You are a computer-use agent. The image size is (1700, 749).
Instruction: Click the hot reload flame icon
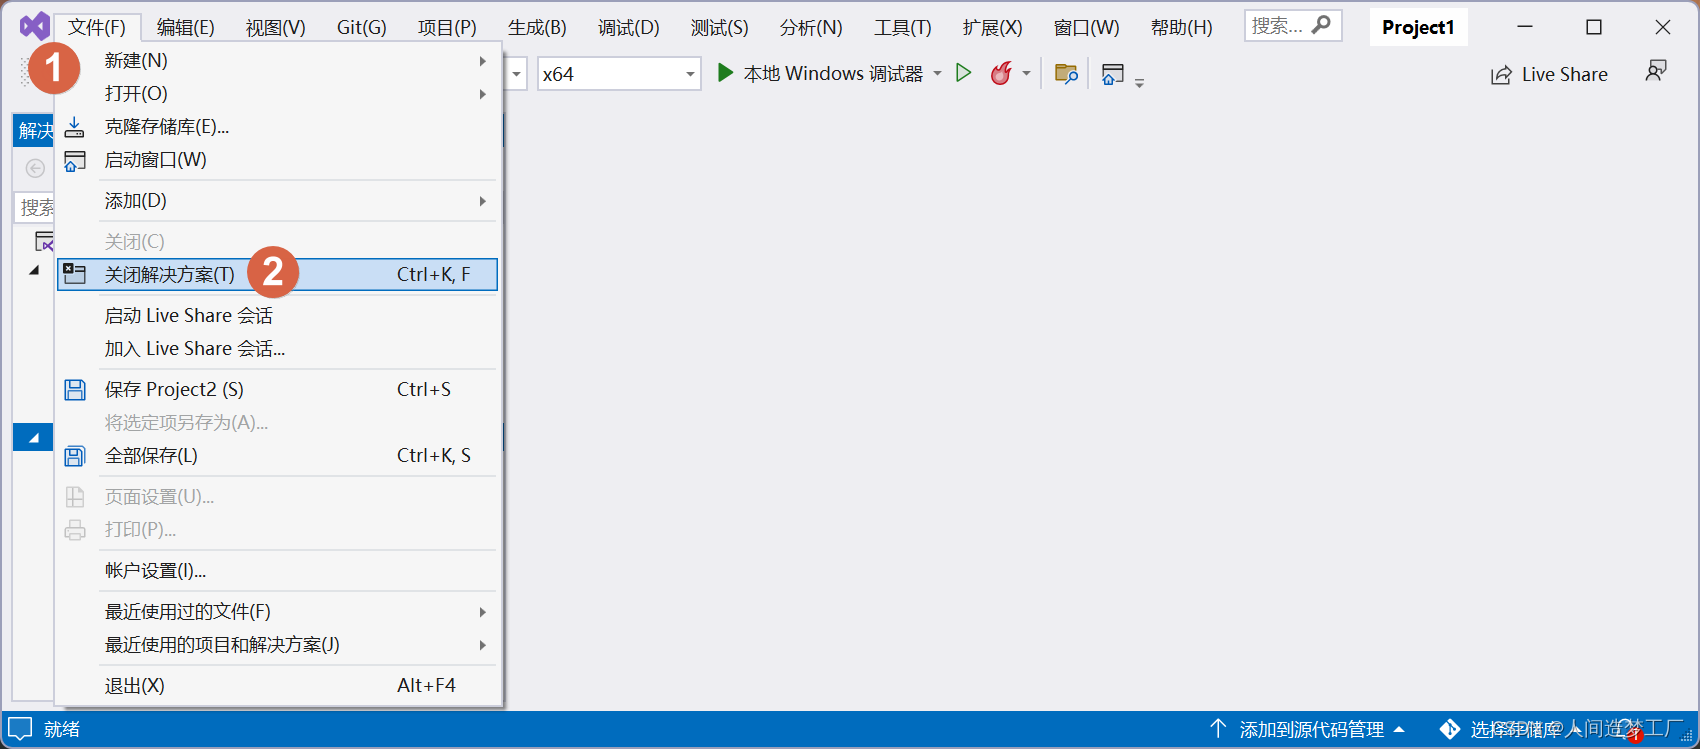pos(1001,73)
